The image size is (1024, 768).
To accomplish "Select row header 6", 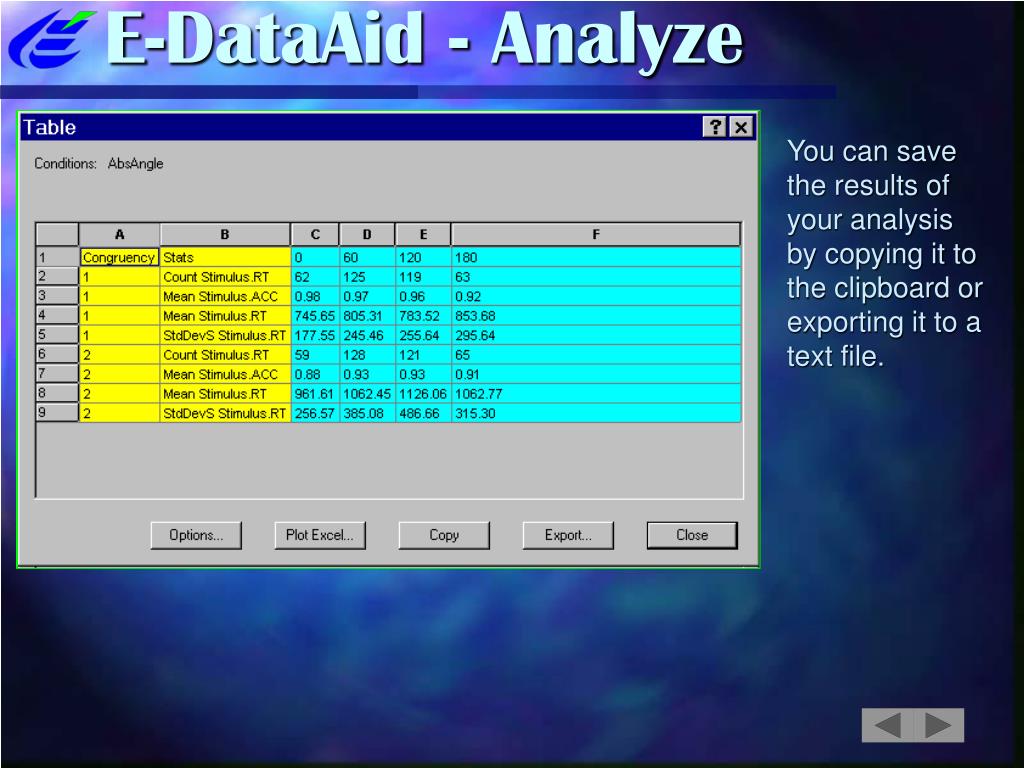I will tap(57, 355).
